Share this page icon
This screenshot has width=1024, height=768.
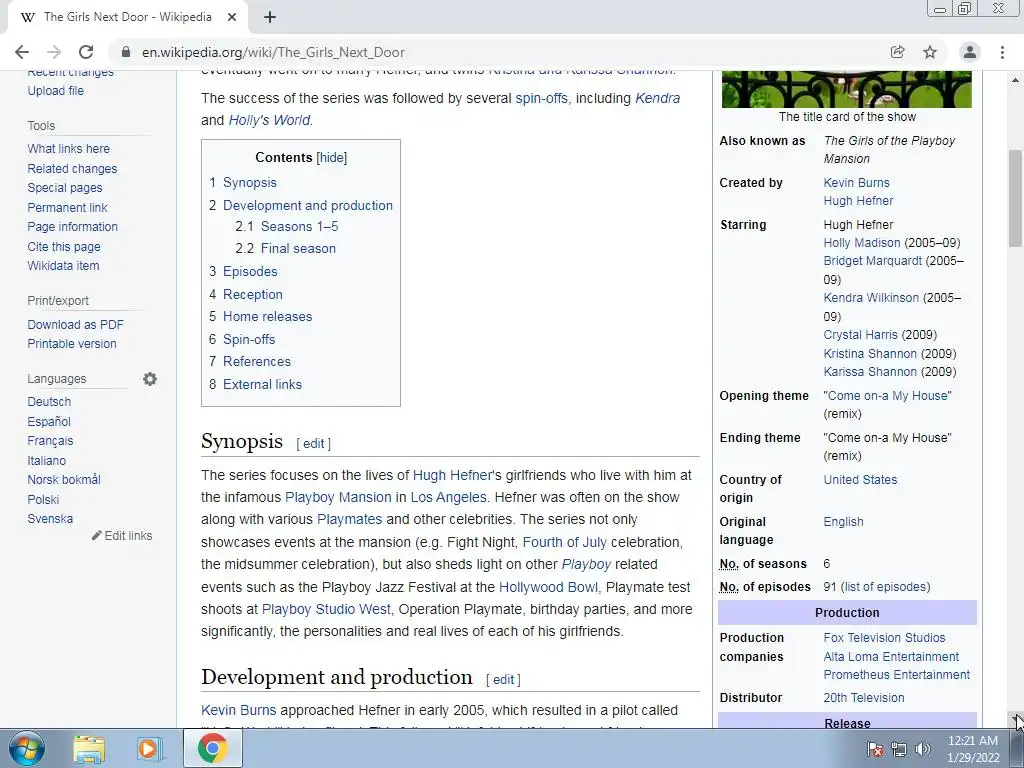click(x=897, y=52)
